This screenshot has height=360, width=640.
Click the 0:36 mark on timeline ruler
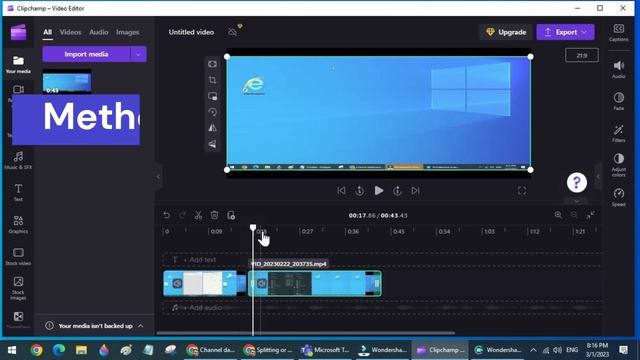(352, 231)
